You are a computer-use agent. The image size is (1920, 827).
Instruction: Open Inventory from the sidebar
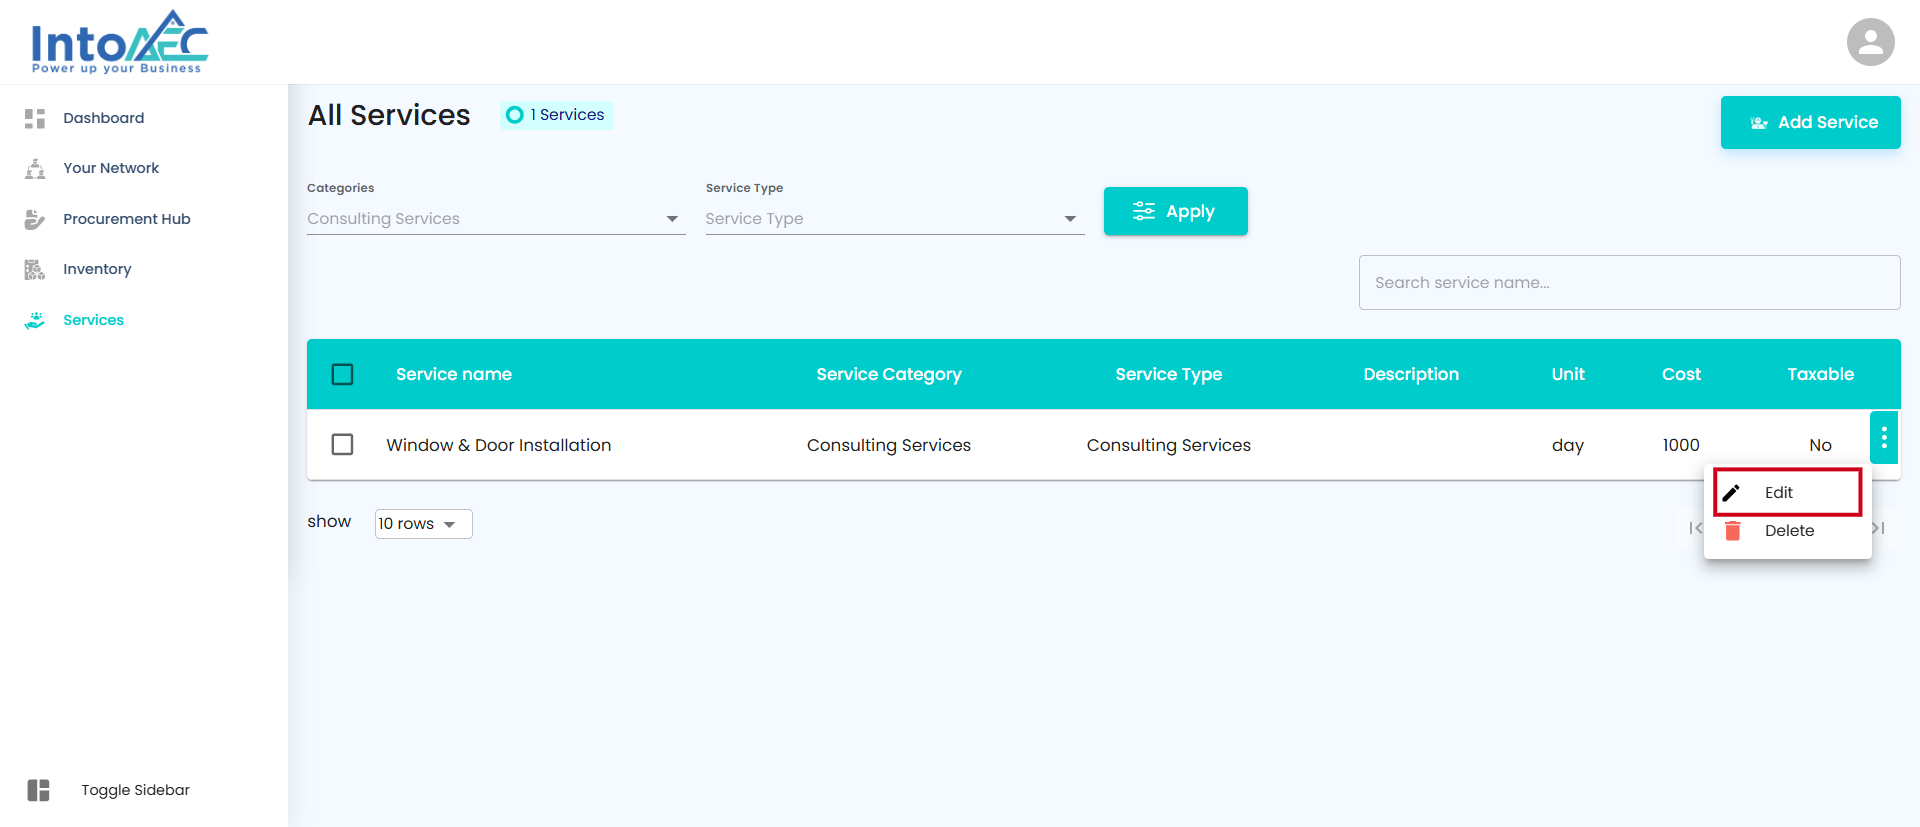[x=97, y=269]
